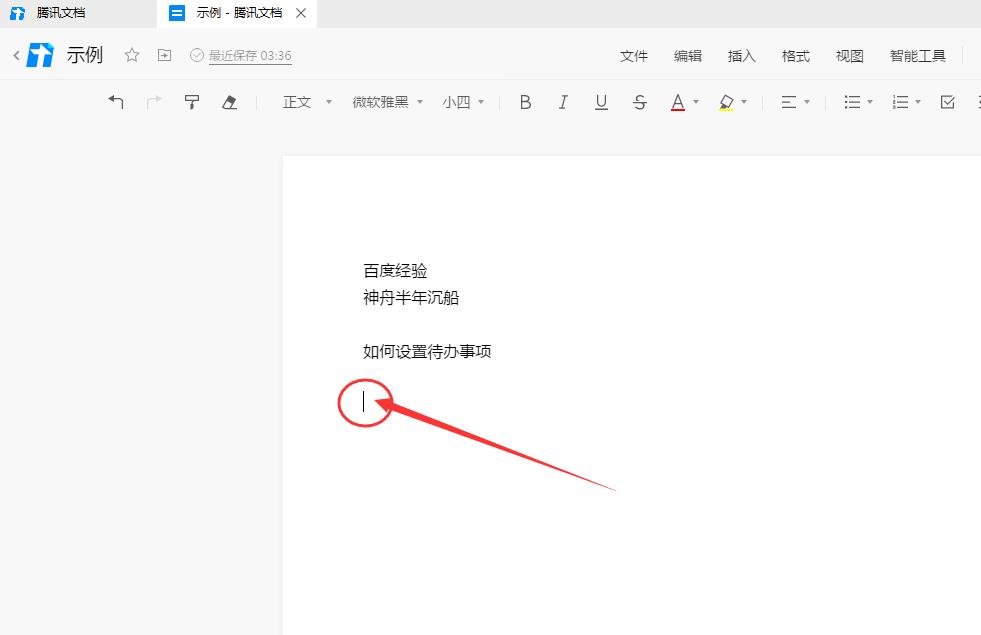Viewport: 981px width, 635px height.
Task: Toggle italic formatting
Action: coord(563,101)
